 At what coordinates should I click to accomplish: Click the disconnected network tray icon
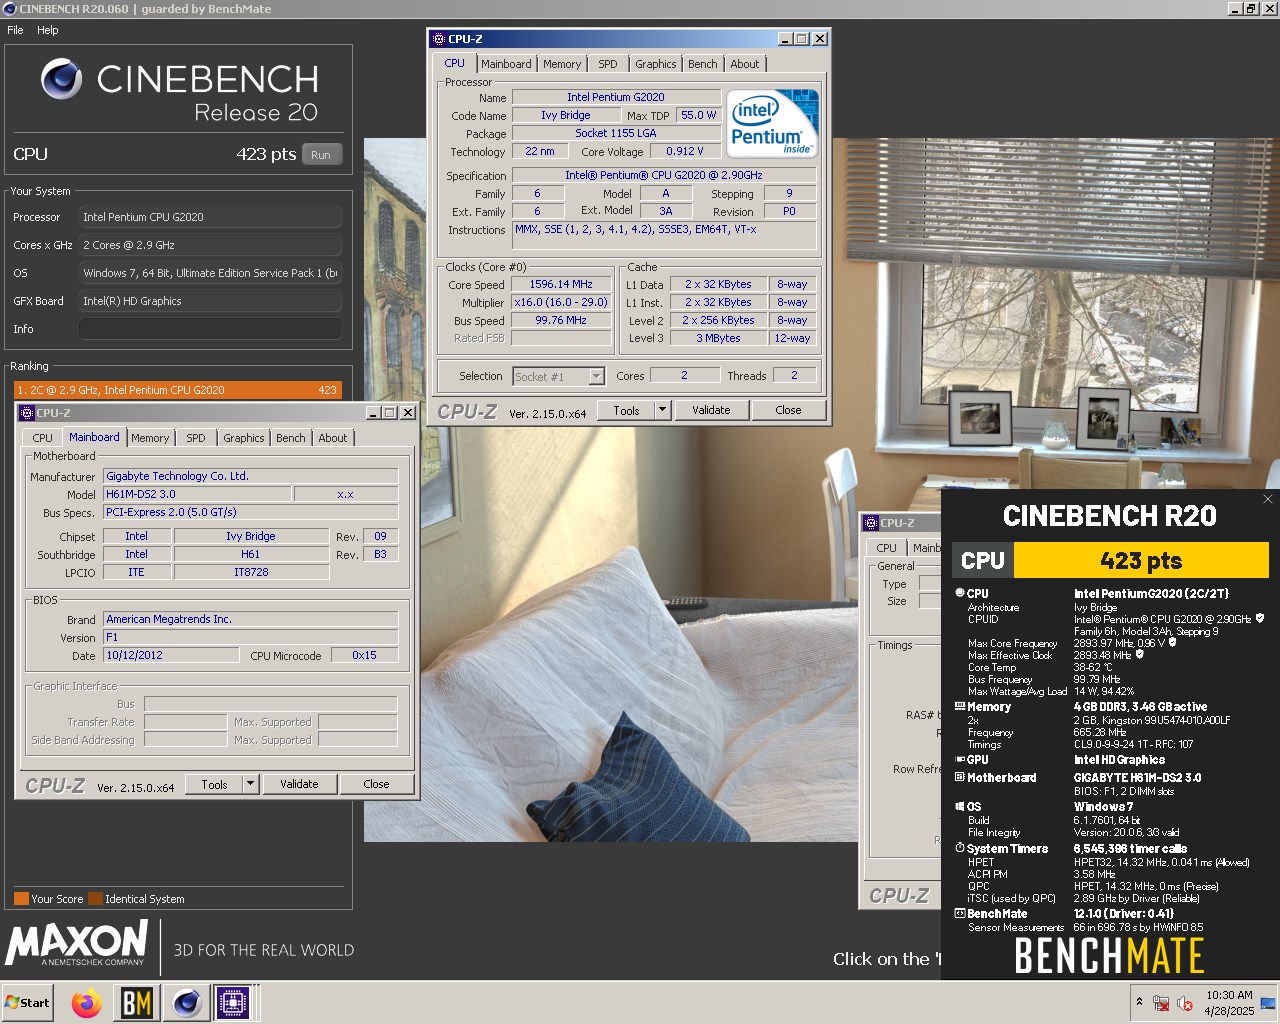click(x=1161, y=1003)
